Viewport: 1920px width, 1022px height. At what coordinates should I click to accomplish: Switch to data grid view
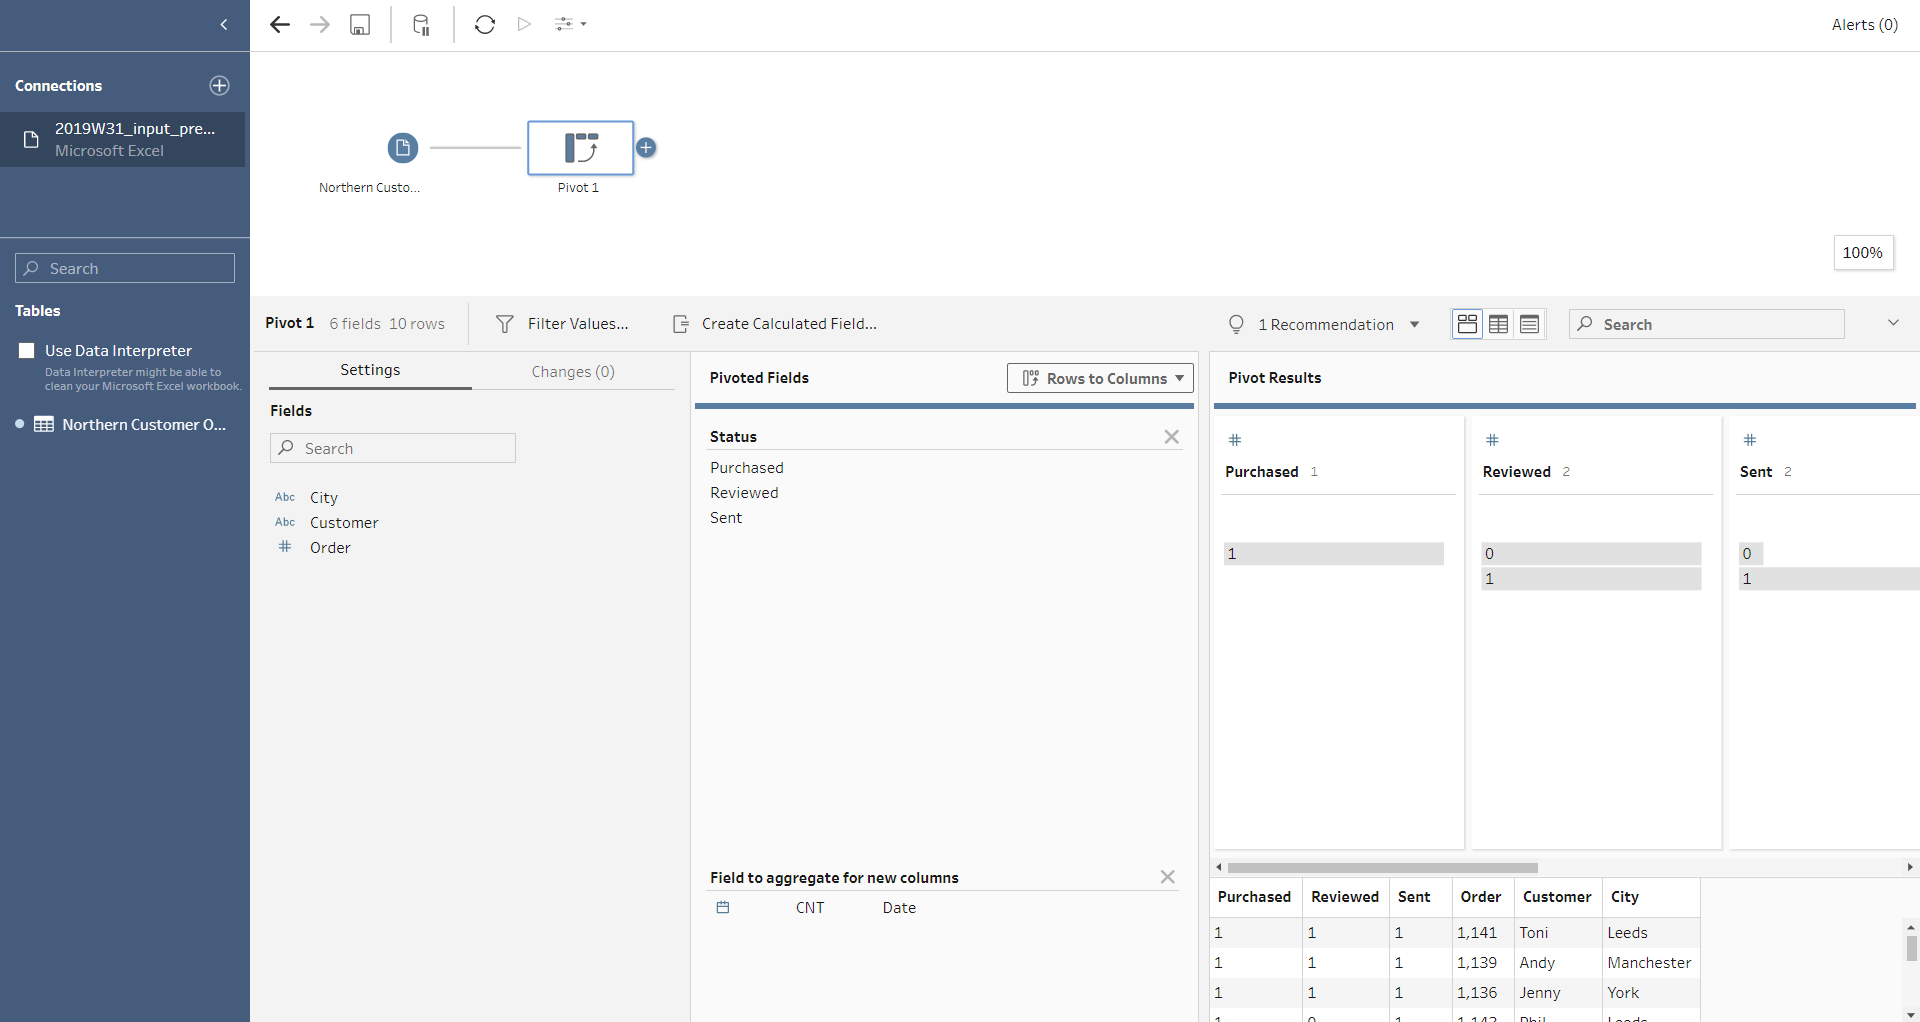coord(1498,324)
